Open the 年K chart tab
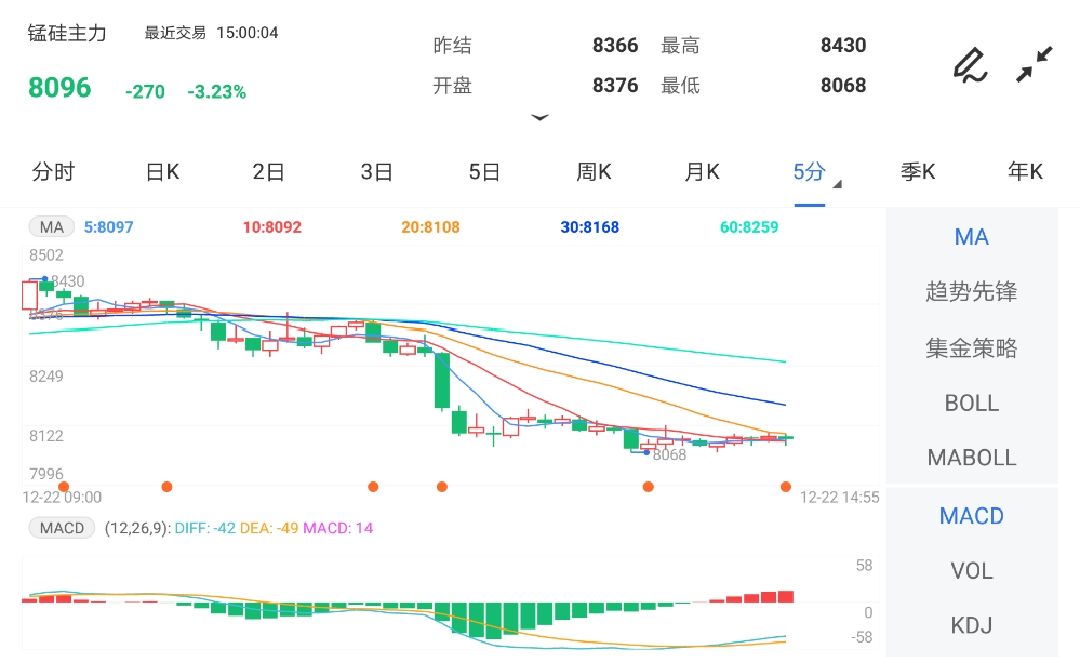1080x657 pixels. [x=1025, y=171]
